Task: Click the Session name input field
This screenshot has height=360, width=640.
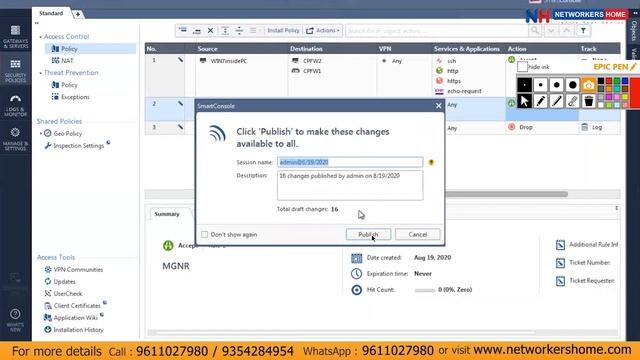Action: pyautogui.click(x=350, y=162)
